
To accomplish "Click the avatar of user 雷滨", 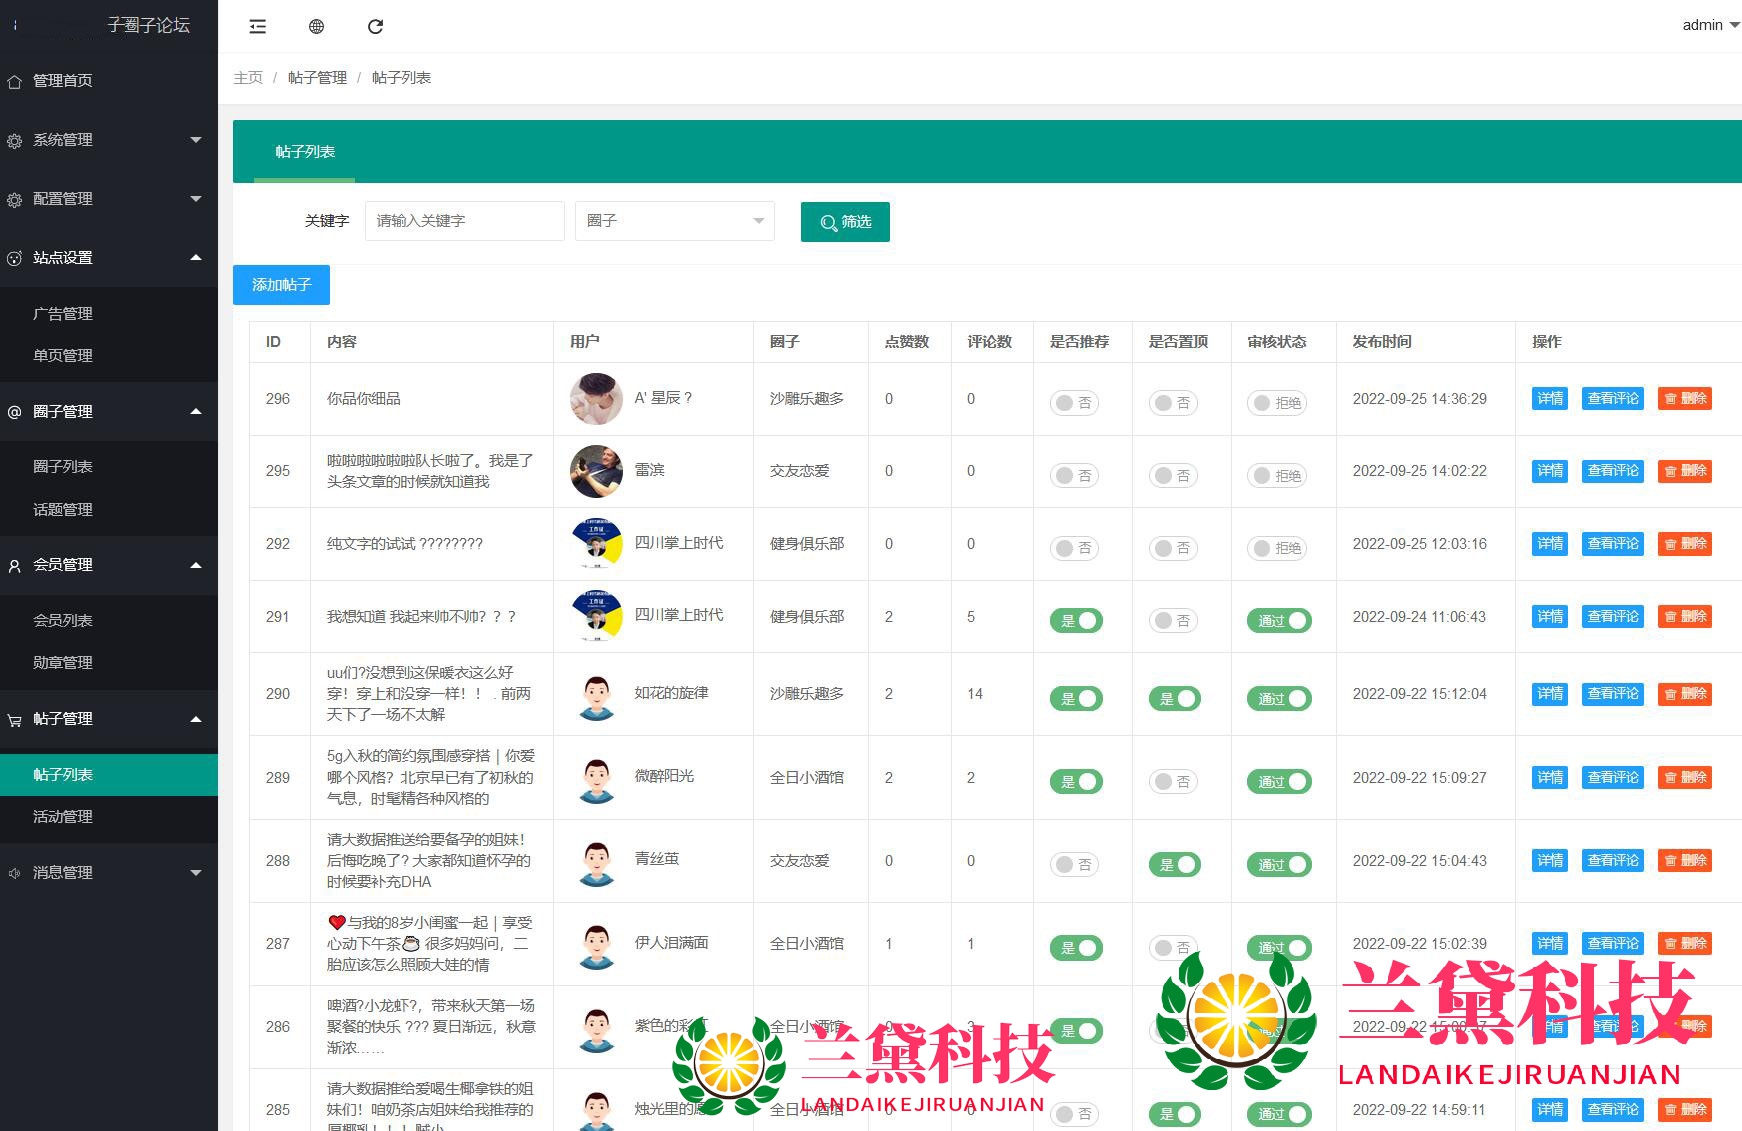I will coord(596,471).
